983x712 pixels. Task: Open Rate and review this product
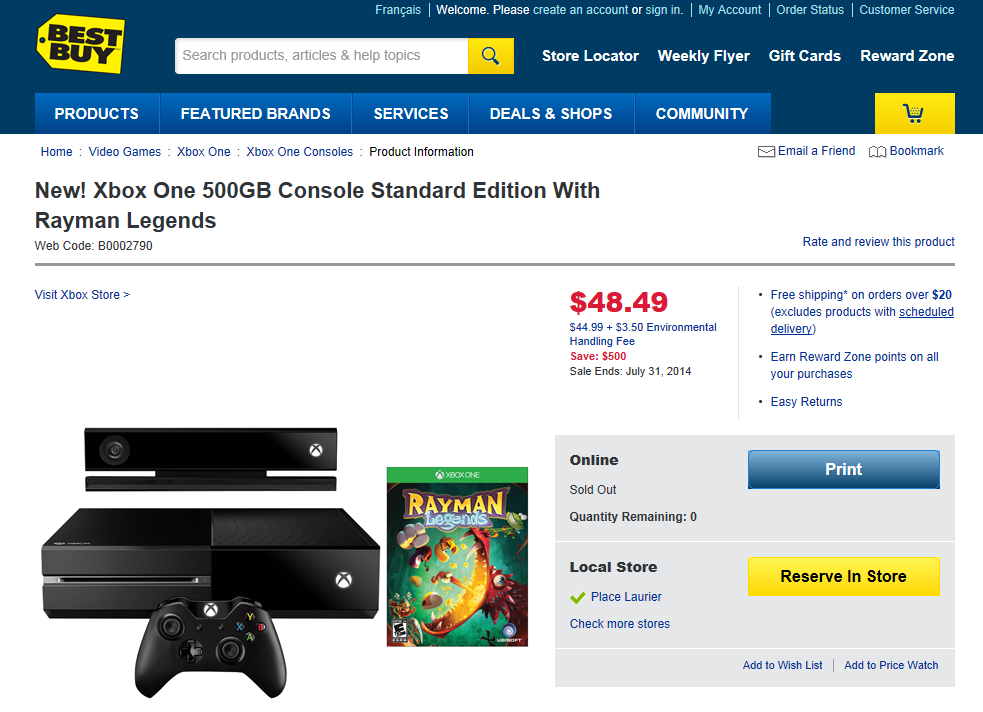coord(878,242)
